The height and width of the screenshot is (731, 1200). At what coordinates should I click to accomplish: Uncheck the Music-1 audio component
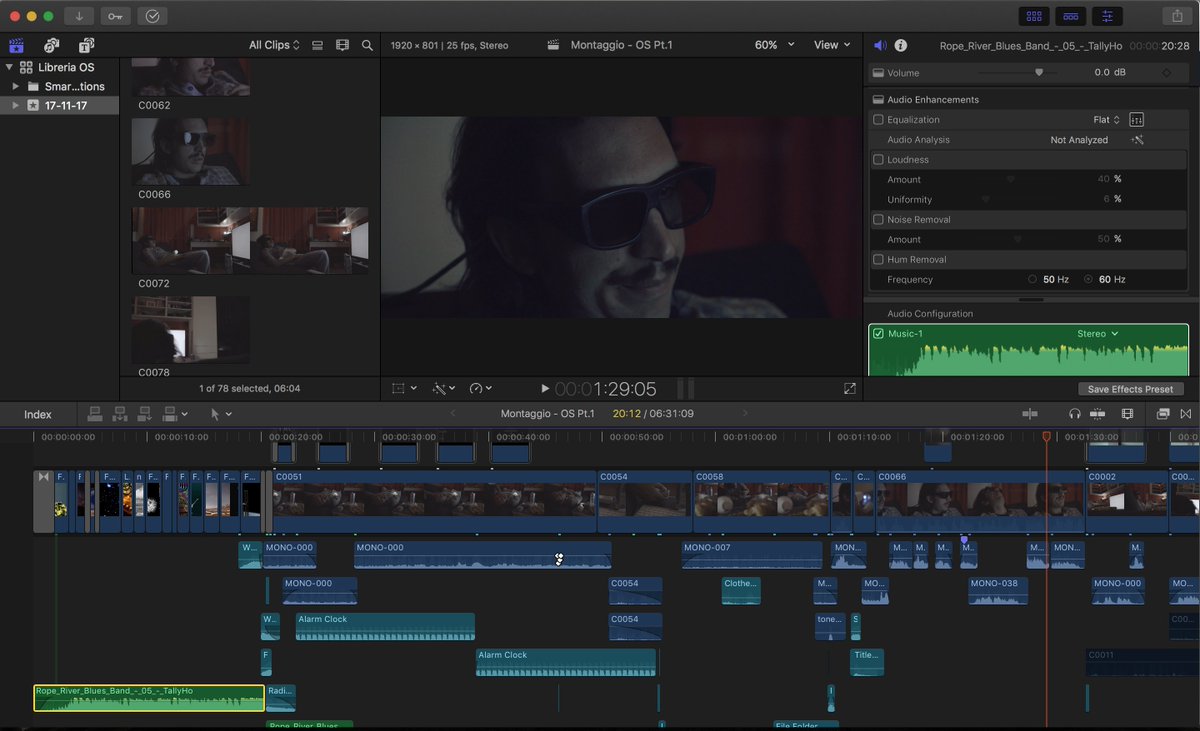coord(878,334)
